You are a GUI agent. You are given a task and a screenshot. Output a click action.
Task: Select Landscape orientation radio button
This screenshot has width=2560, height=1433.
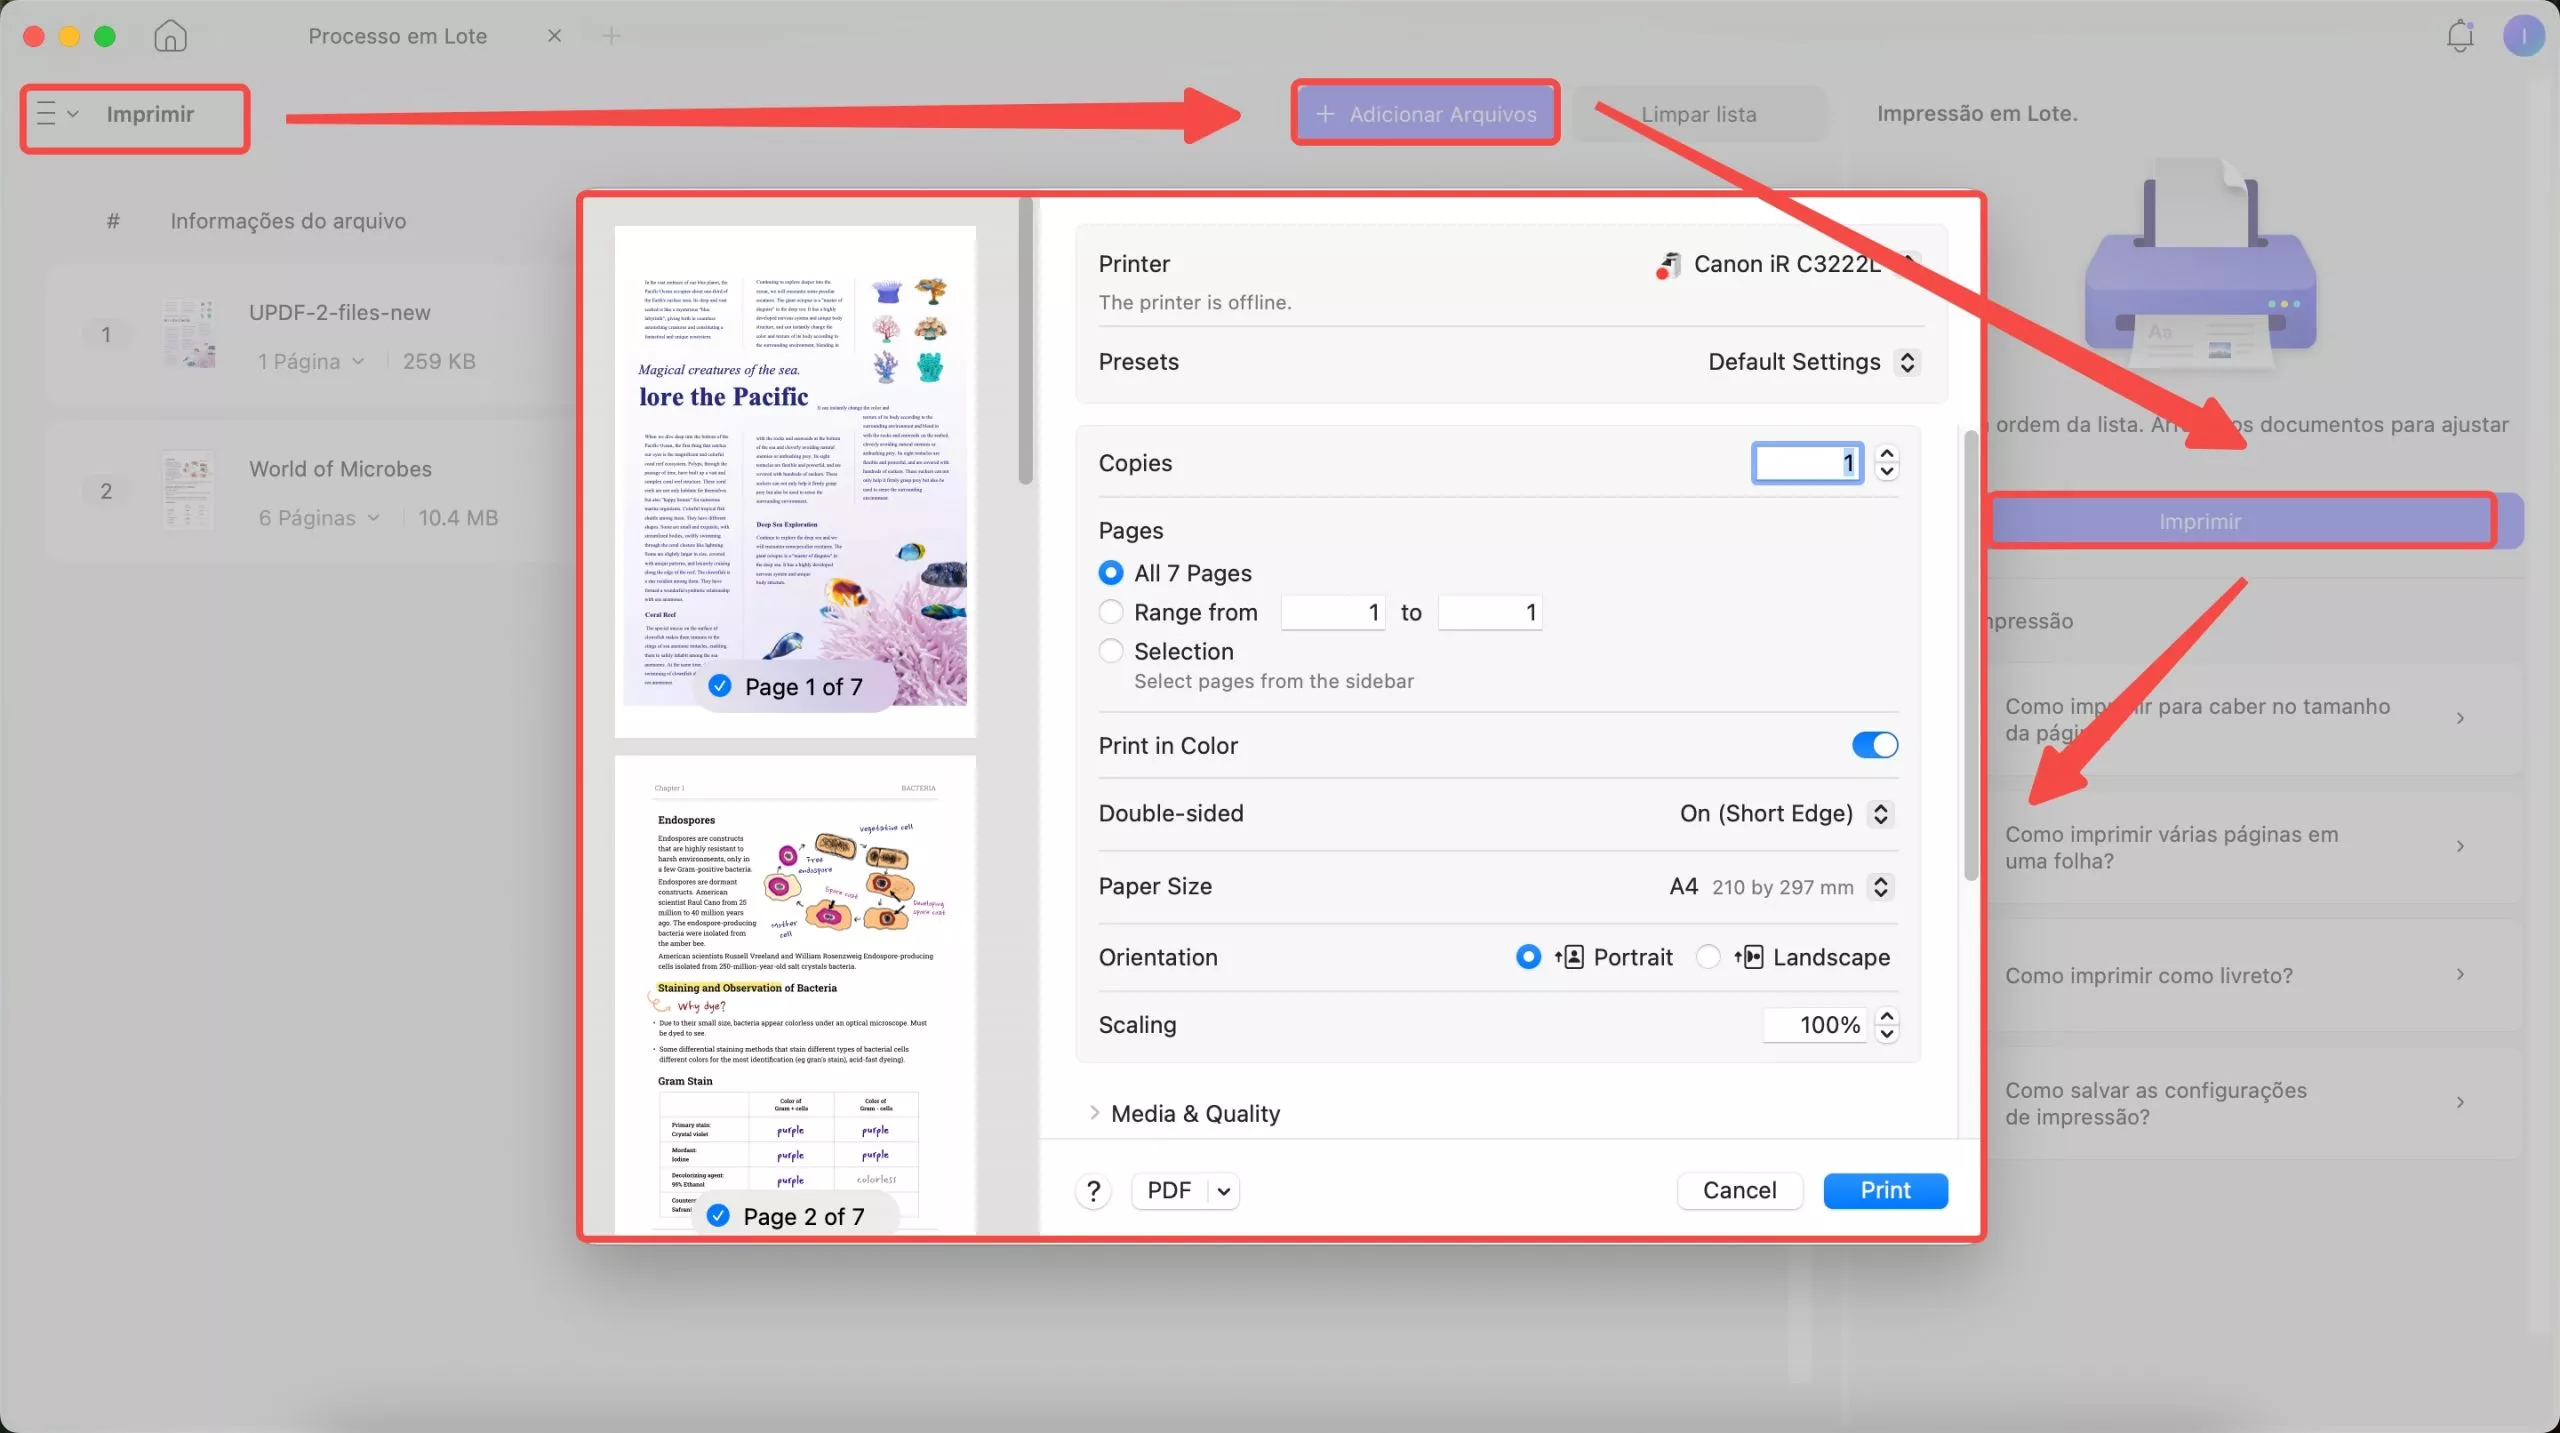tap(1708, 957)
